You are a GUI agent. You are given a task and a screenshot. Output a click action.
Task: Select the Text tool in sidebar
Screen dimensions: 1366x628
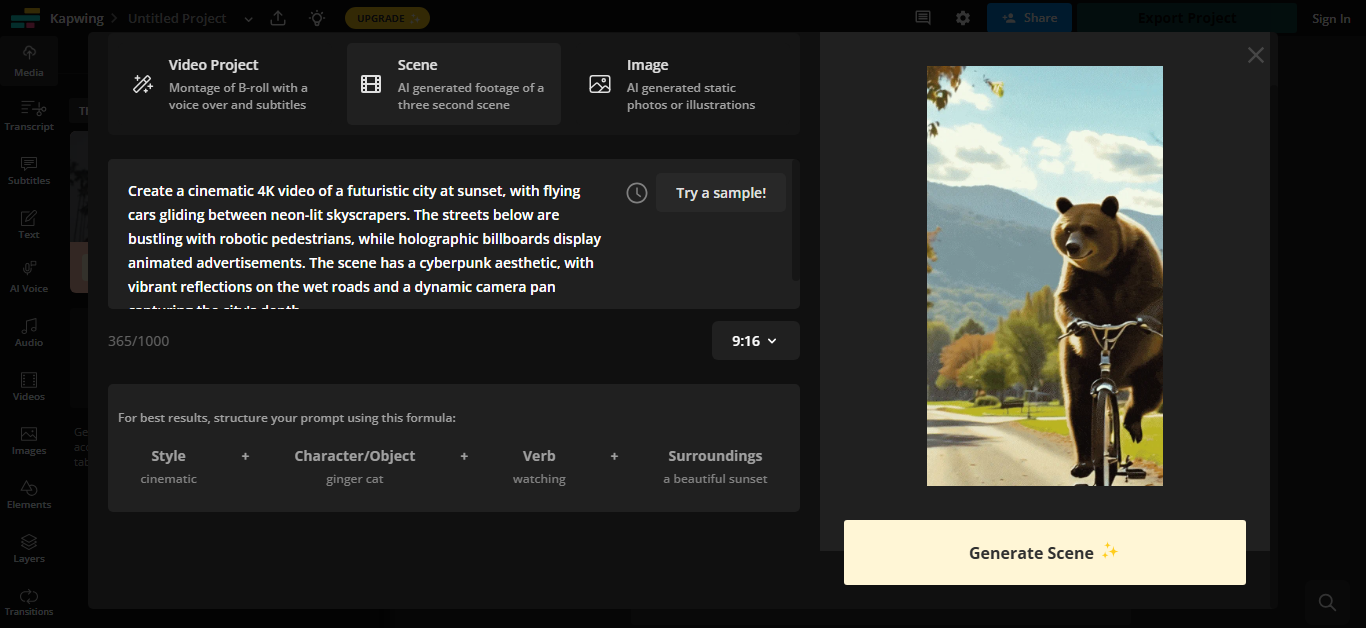29,224
